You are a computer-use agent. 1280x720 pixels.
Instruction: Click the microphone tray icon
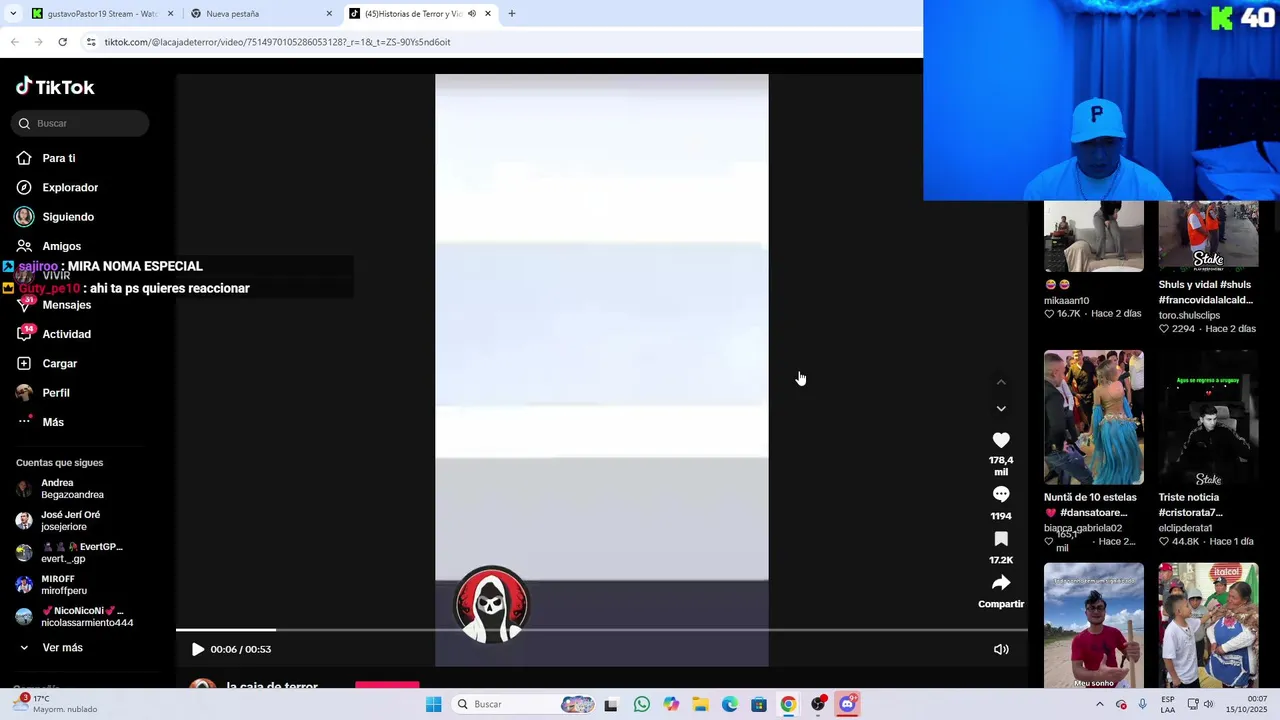coord(1143,704)
